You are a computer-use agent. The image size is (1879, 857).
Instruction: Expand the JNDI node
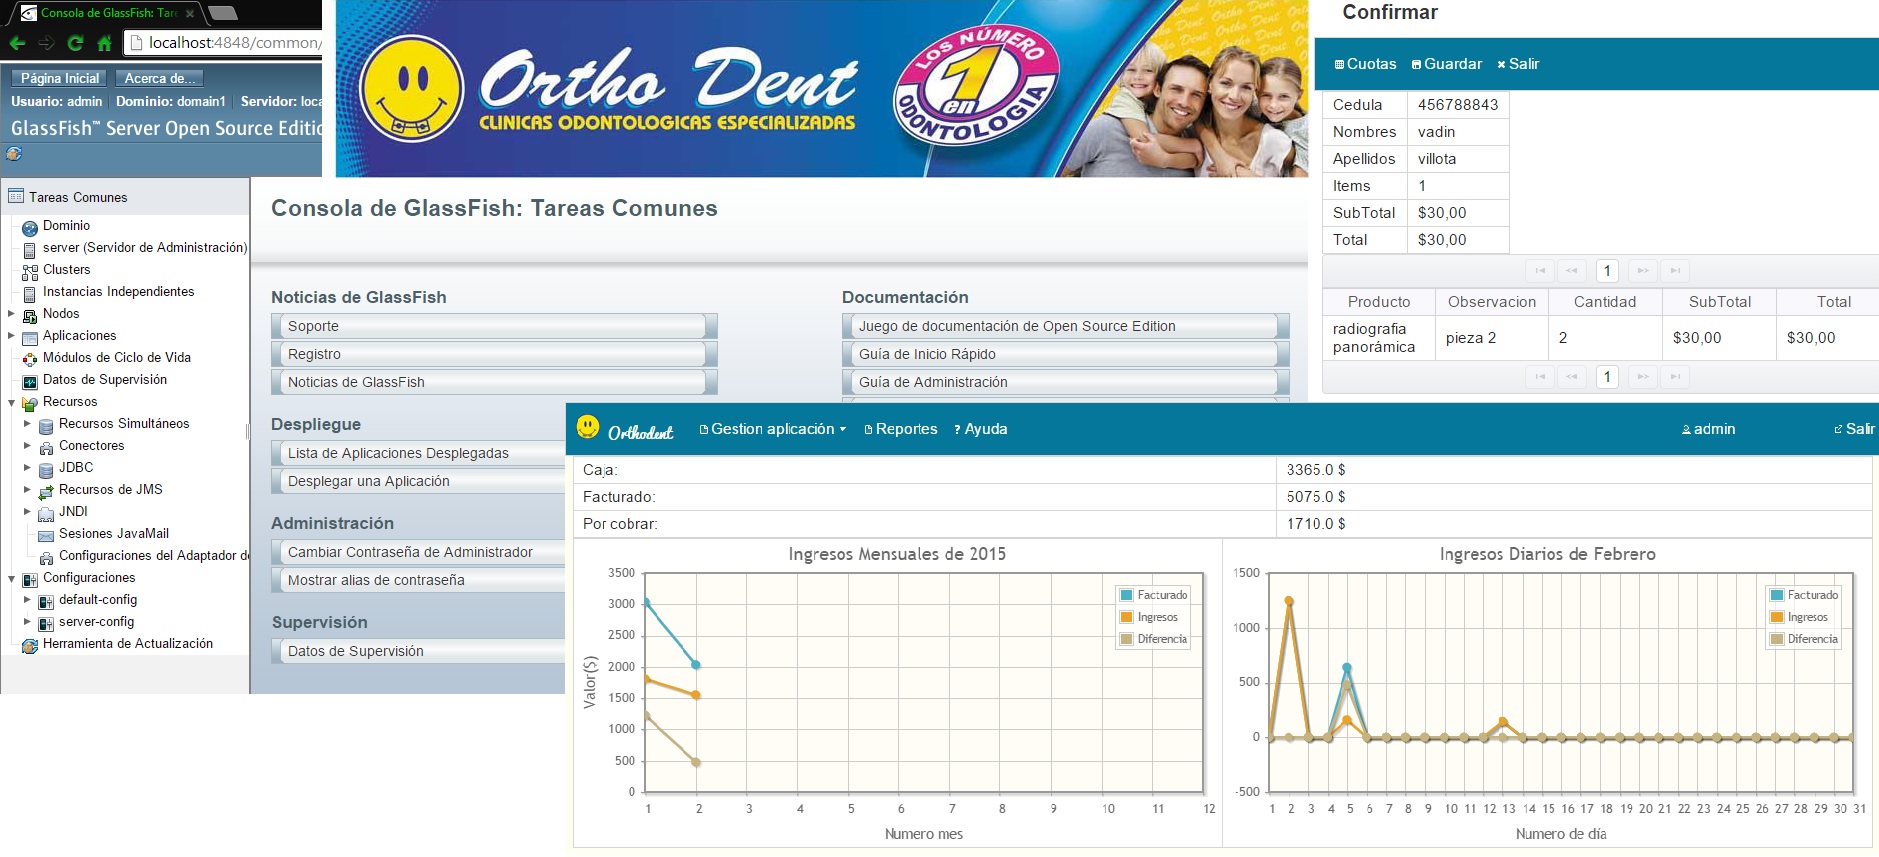pyautogui.click(x=28, y=512)
